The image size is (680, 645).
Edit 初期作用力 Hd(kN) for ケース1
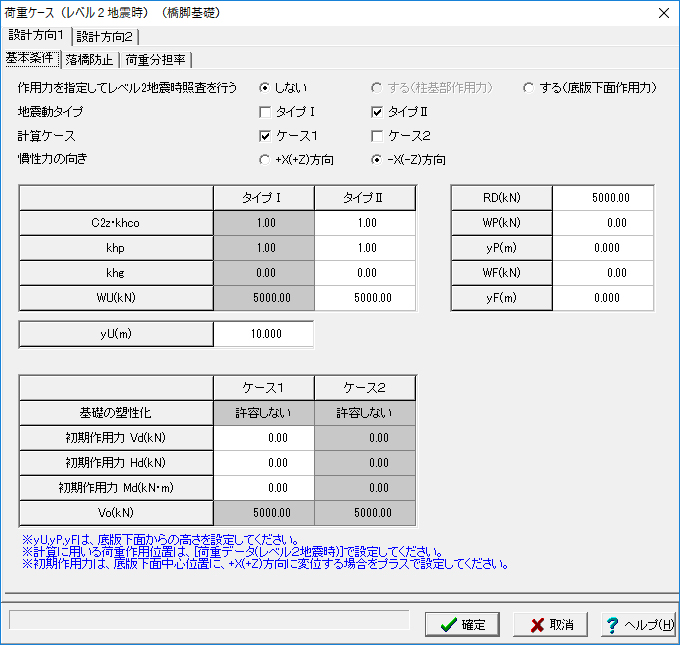pyautogui.click(x=264, y=463)
